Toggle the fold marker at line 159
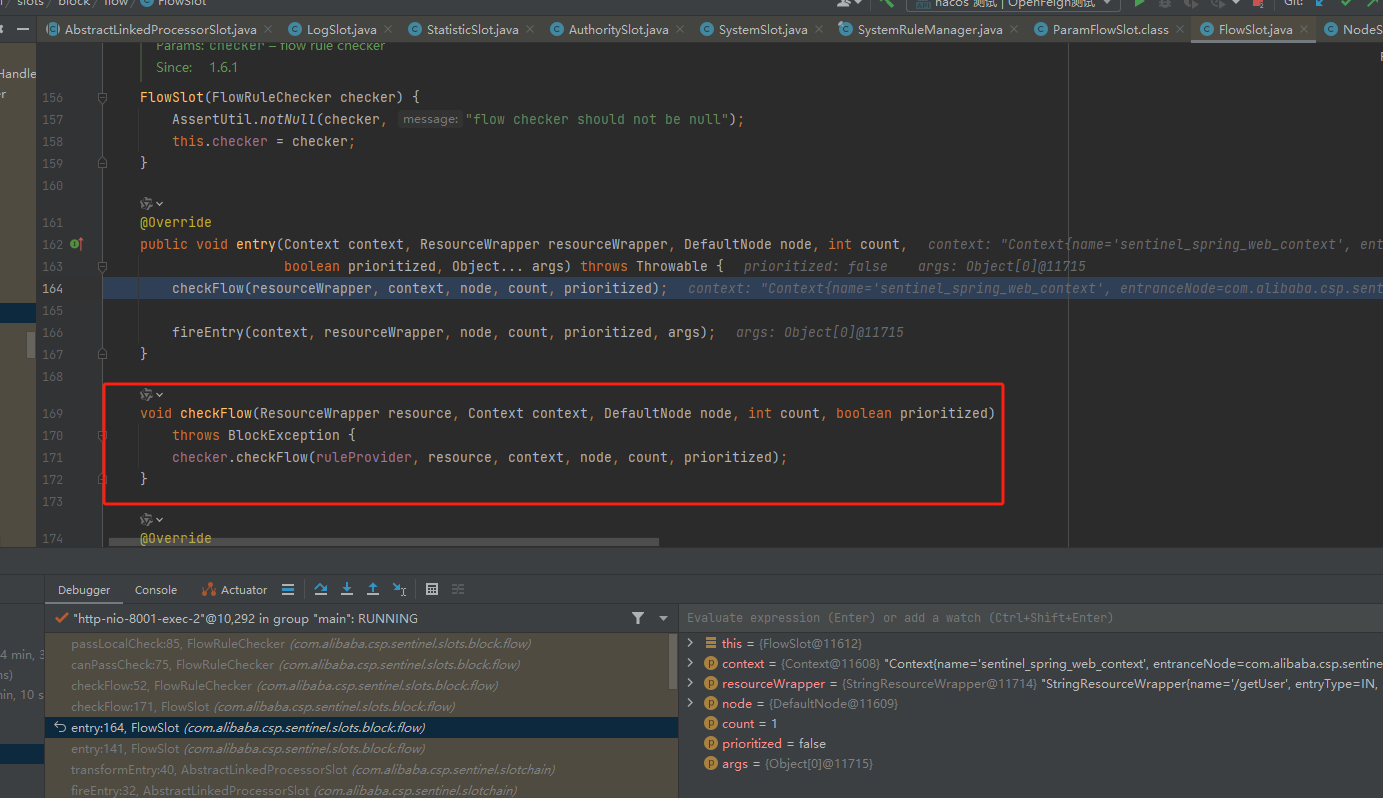 (102, 163)
